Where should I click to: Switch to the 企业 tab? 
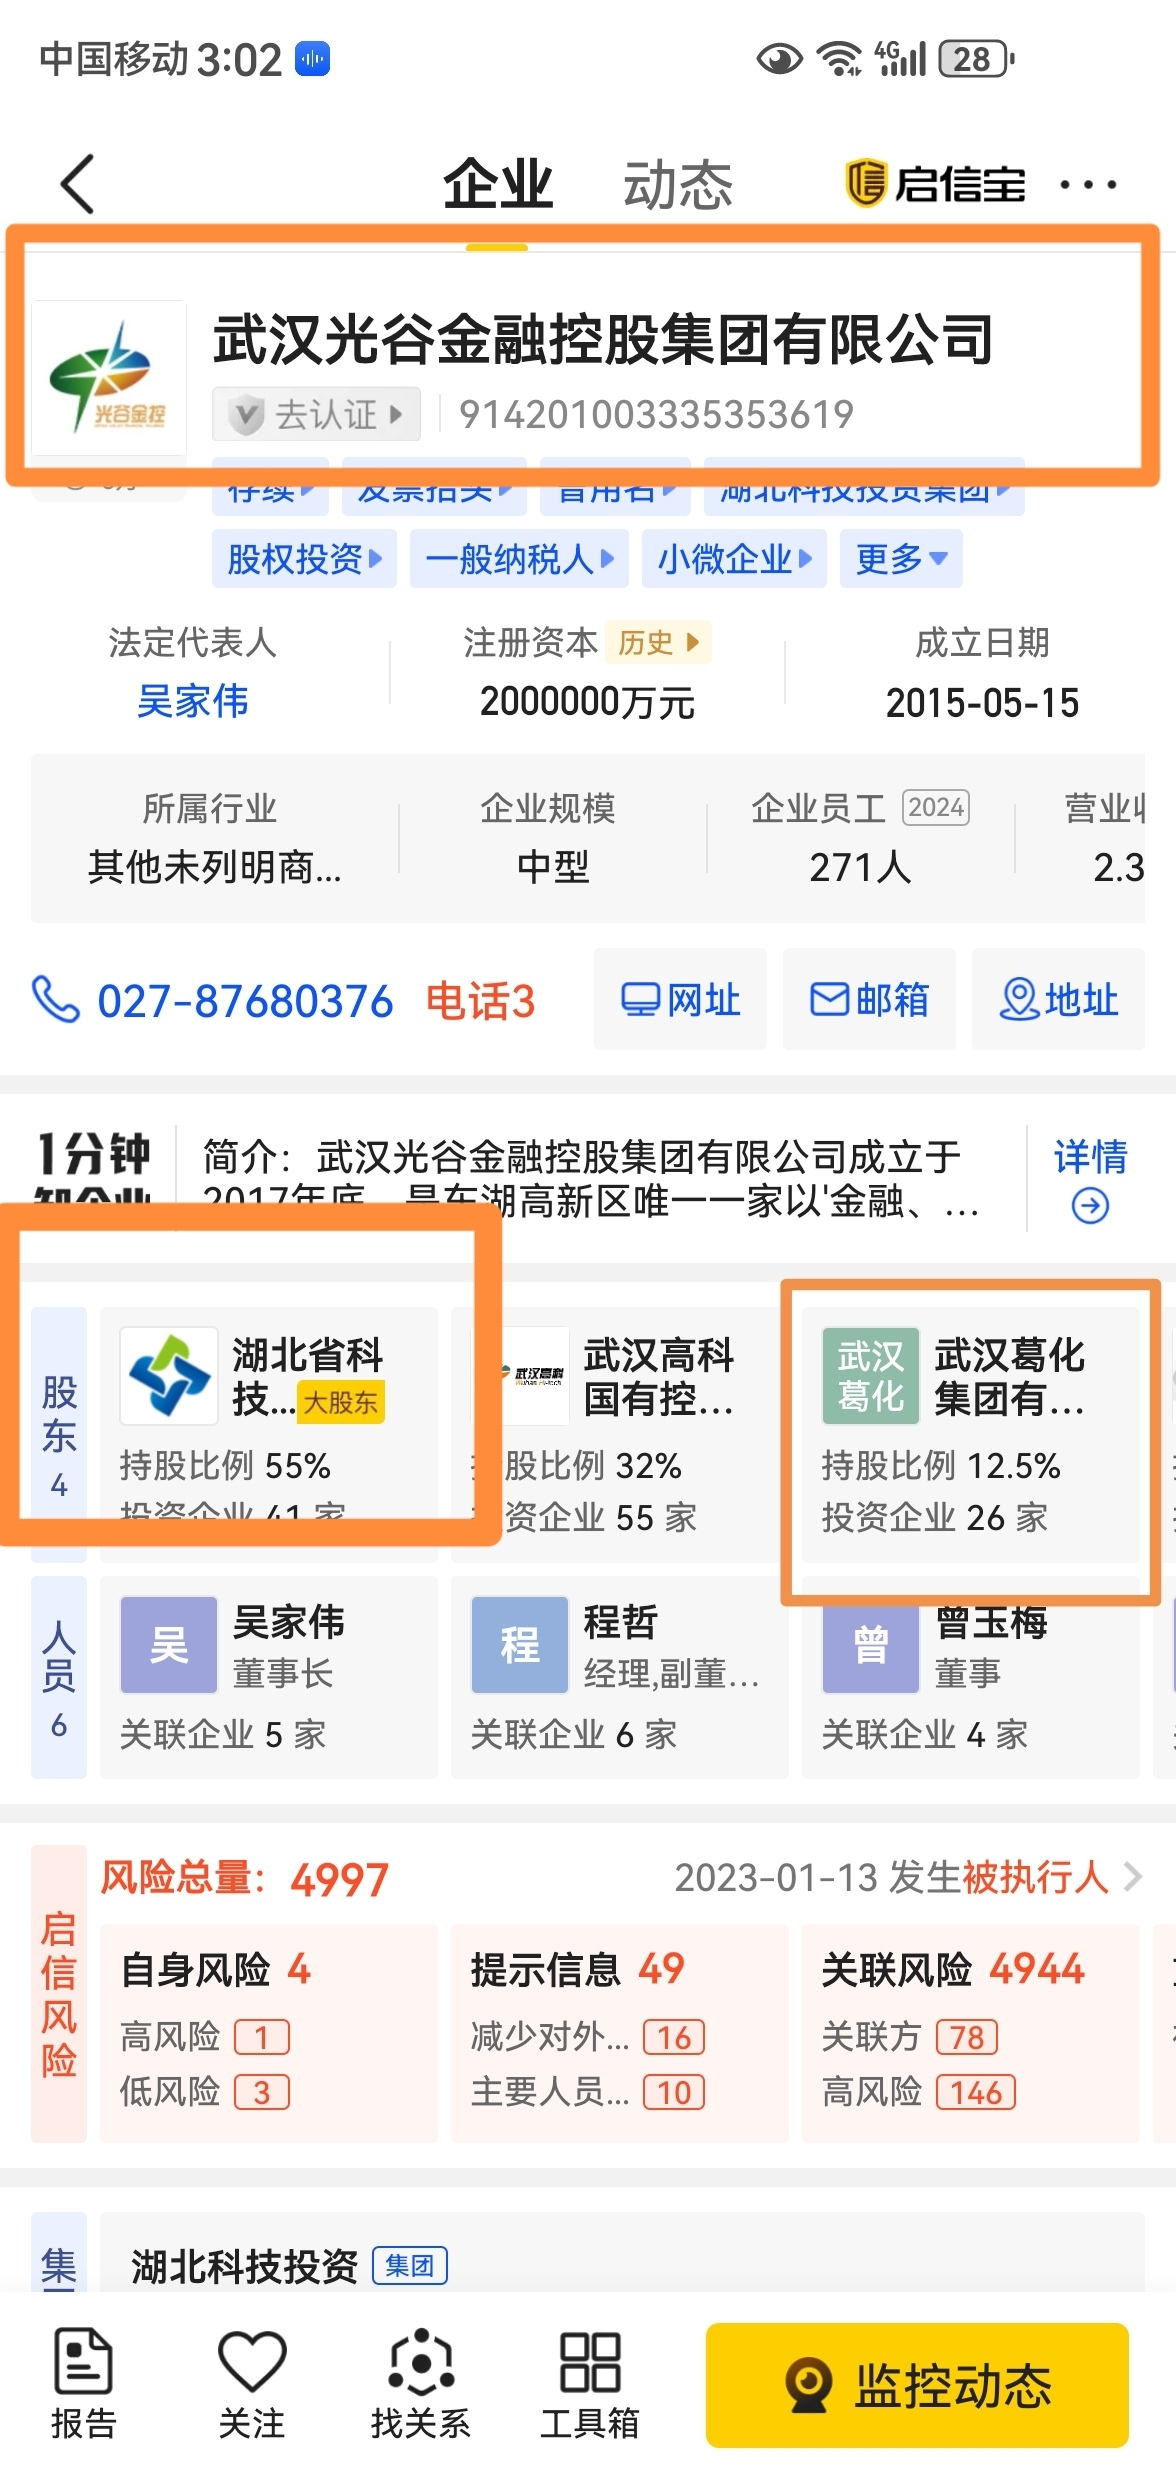[x=497, y=184]
